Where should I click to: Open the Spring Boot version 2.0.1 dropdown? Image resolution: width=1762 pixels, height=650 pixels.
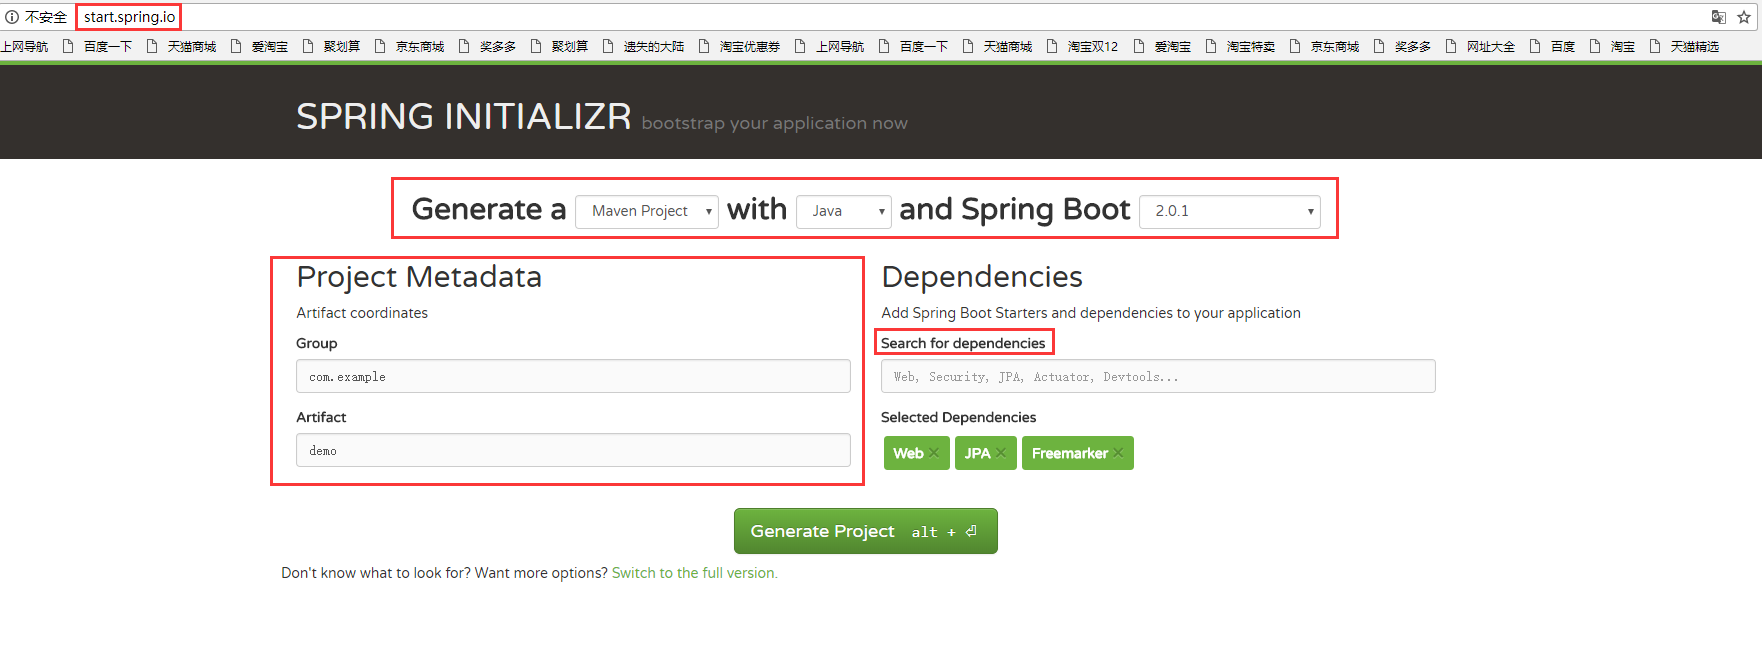[1230, 211]
